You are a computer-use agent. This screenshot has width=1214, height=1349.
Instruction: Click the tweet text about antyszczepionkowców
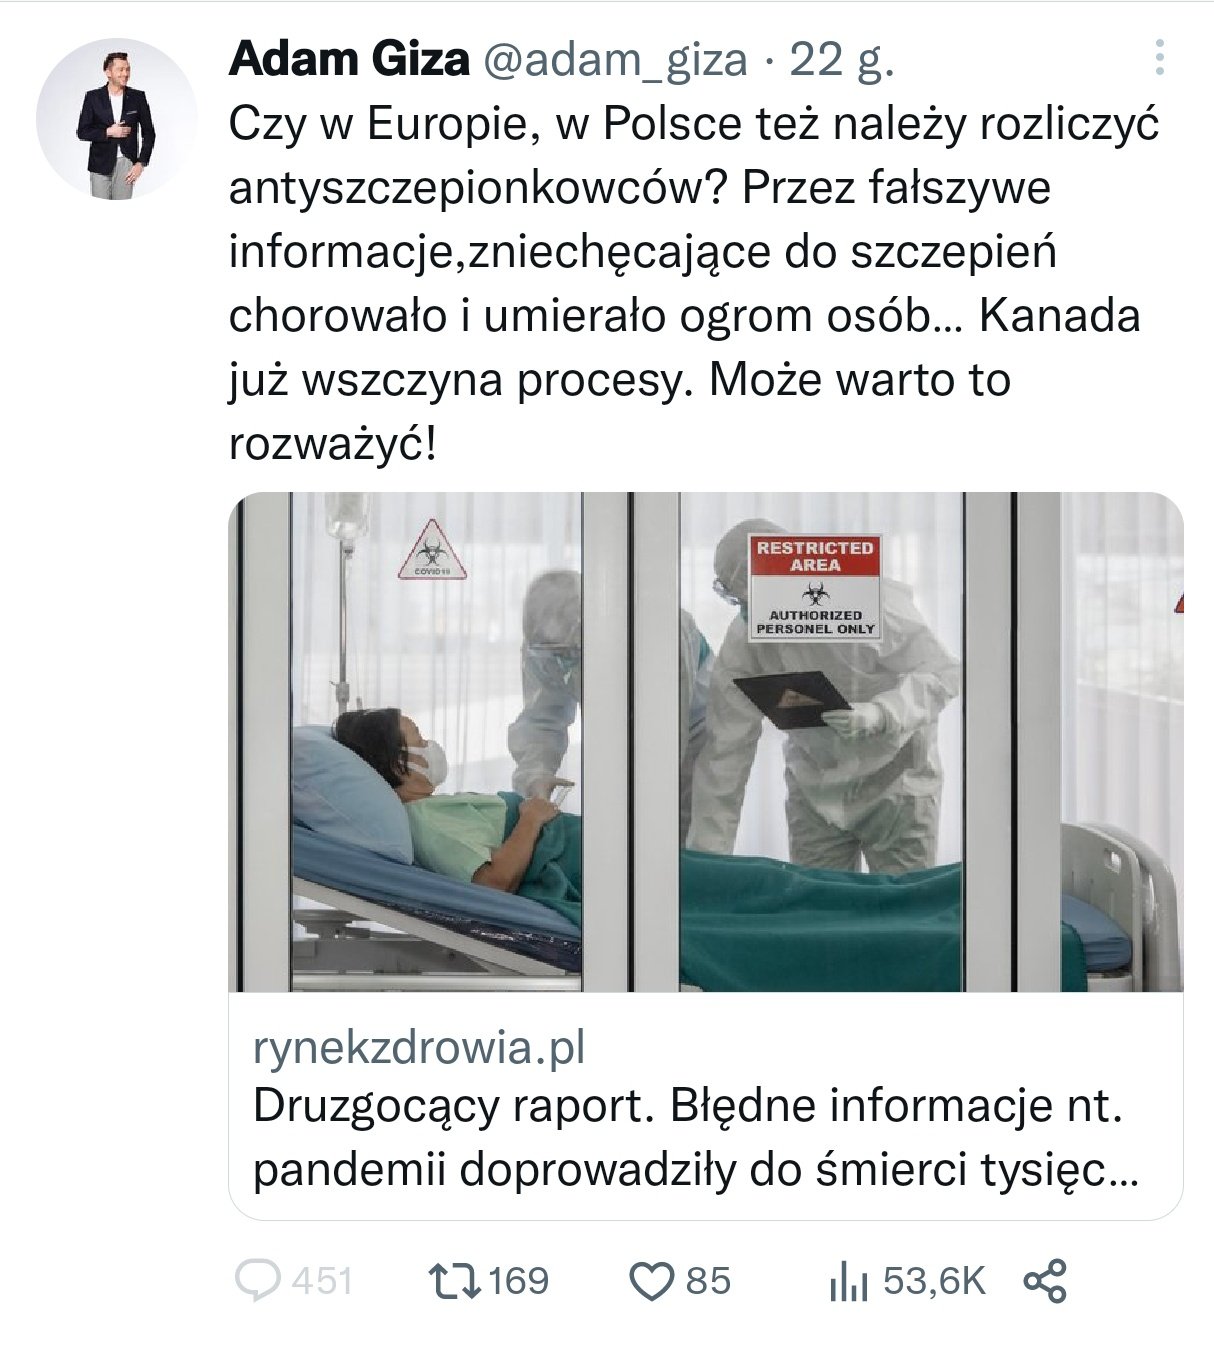point(694,284)
